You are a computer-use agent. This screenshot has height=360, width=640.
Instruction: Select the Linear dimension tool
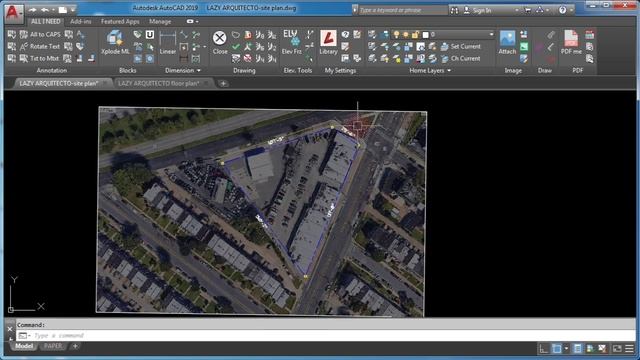pos(168,42)
